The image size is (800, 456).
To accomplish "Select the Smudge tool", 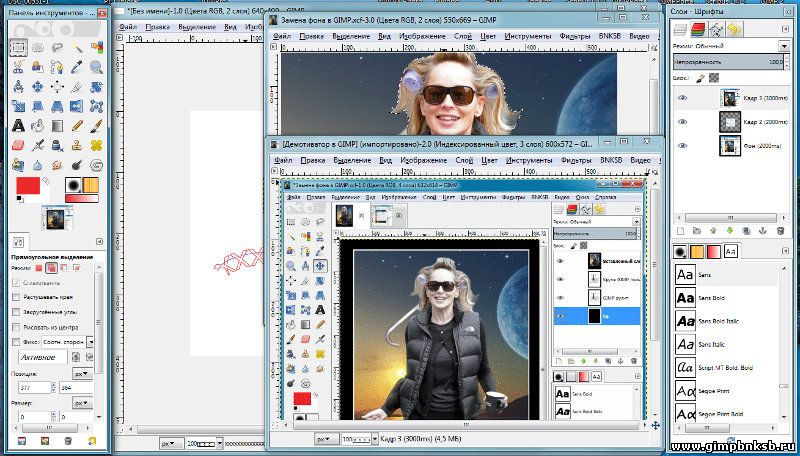I will coord(57,165).
